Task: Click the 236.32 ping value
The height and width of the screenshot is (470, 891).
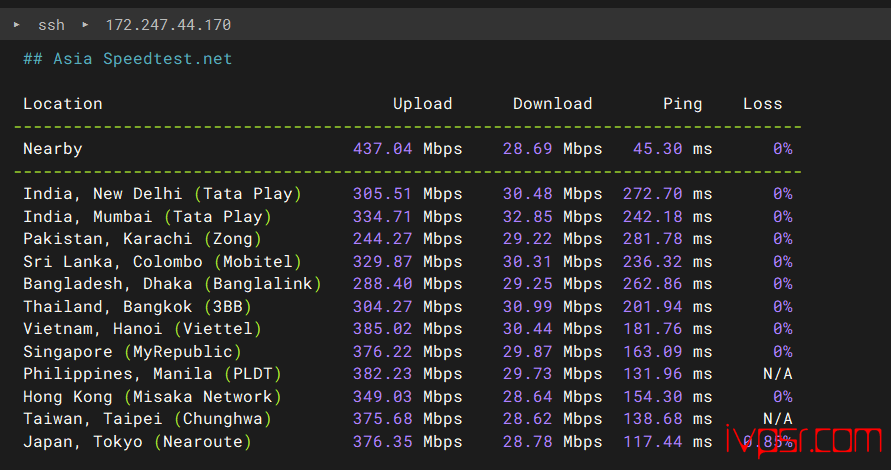Action: pos(652,261)
